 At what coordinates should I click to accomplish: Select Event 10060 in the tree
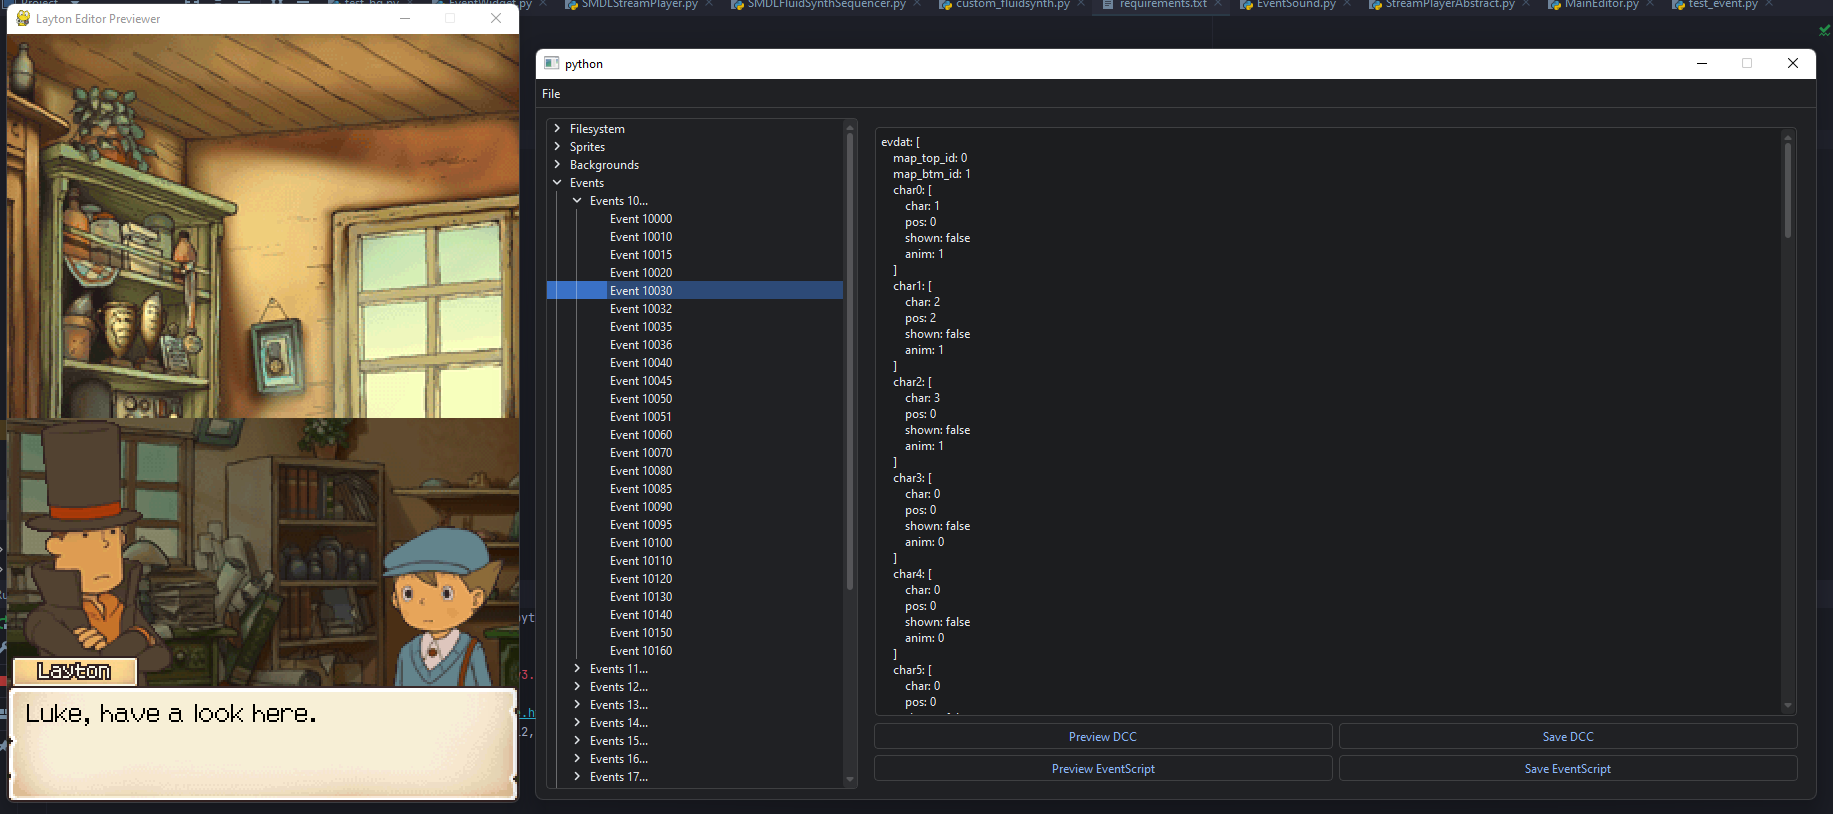[x=641, y=435]
